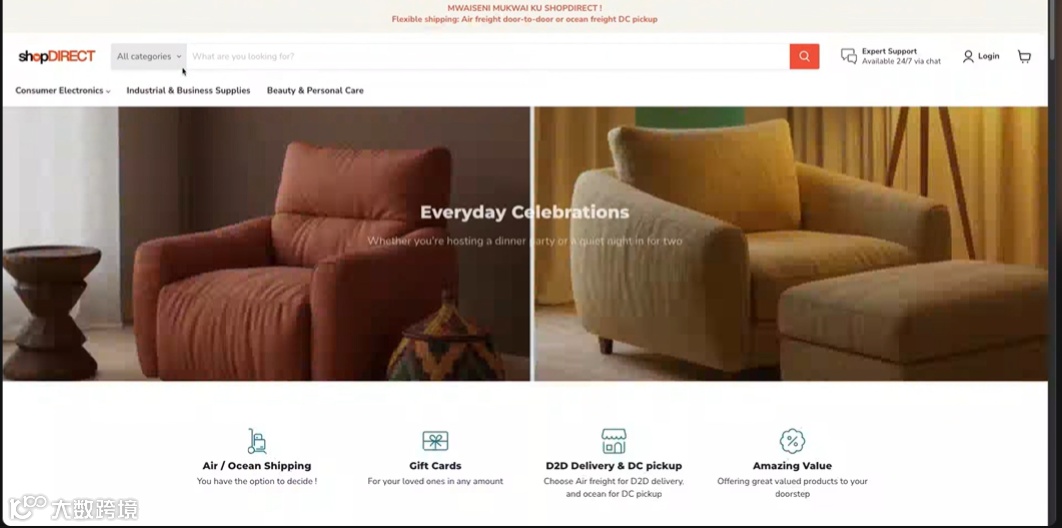Expand the Consumer Electronics menu
This screenshot has width=1062, height=528.
pyautogui.click(x=62, y=90)
